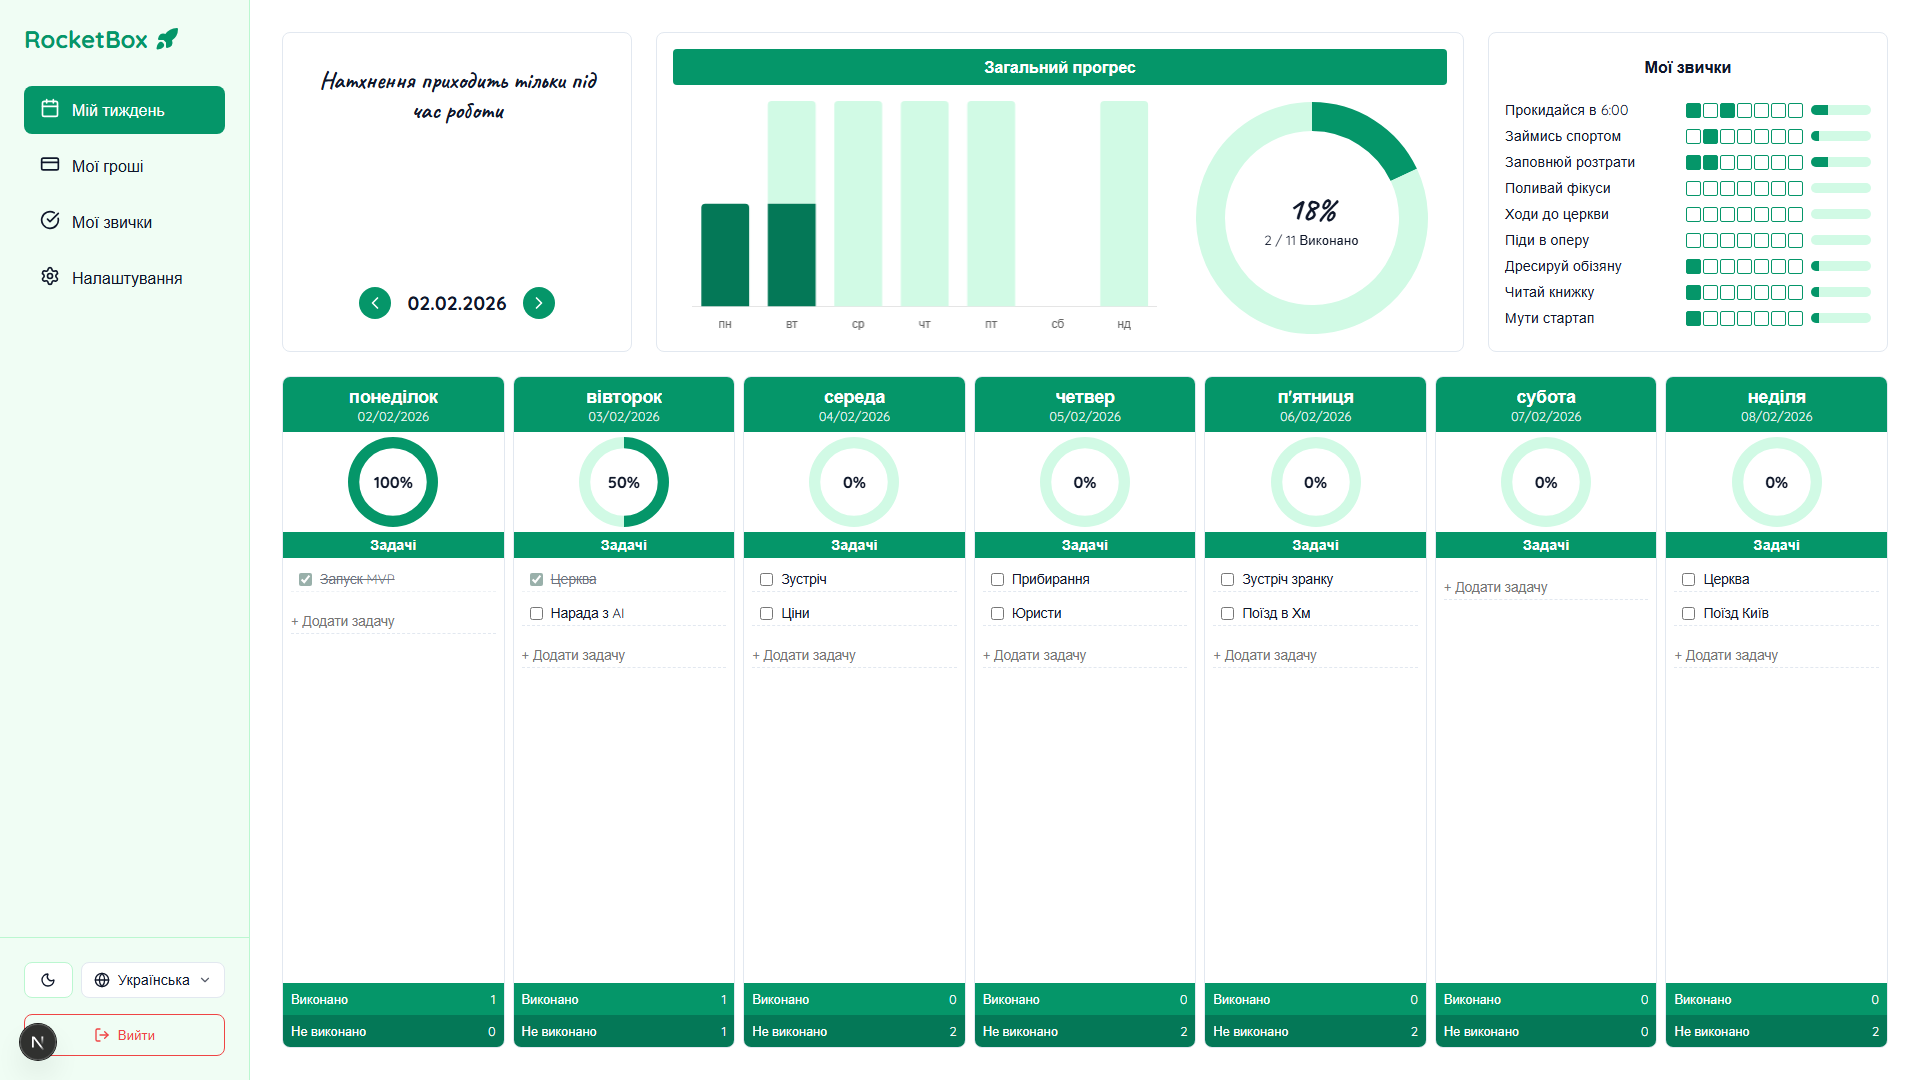Open Мої звички with the checkmark icon
This screenshot has width=1920, height=1080.
pyautogui.click(x=50, y=221)
